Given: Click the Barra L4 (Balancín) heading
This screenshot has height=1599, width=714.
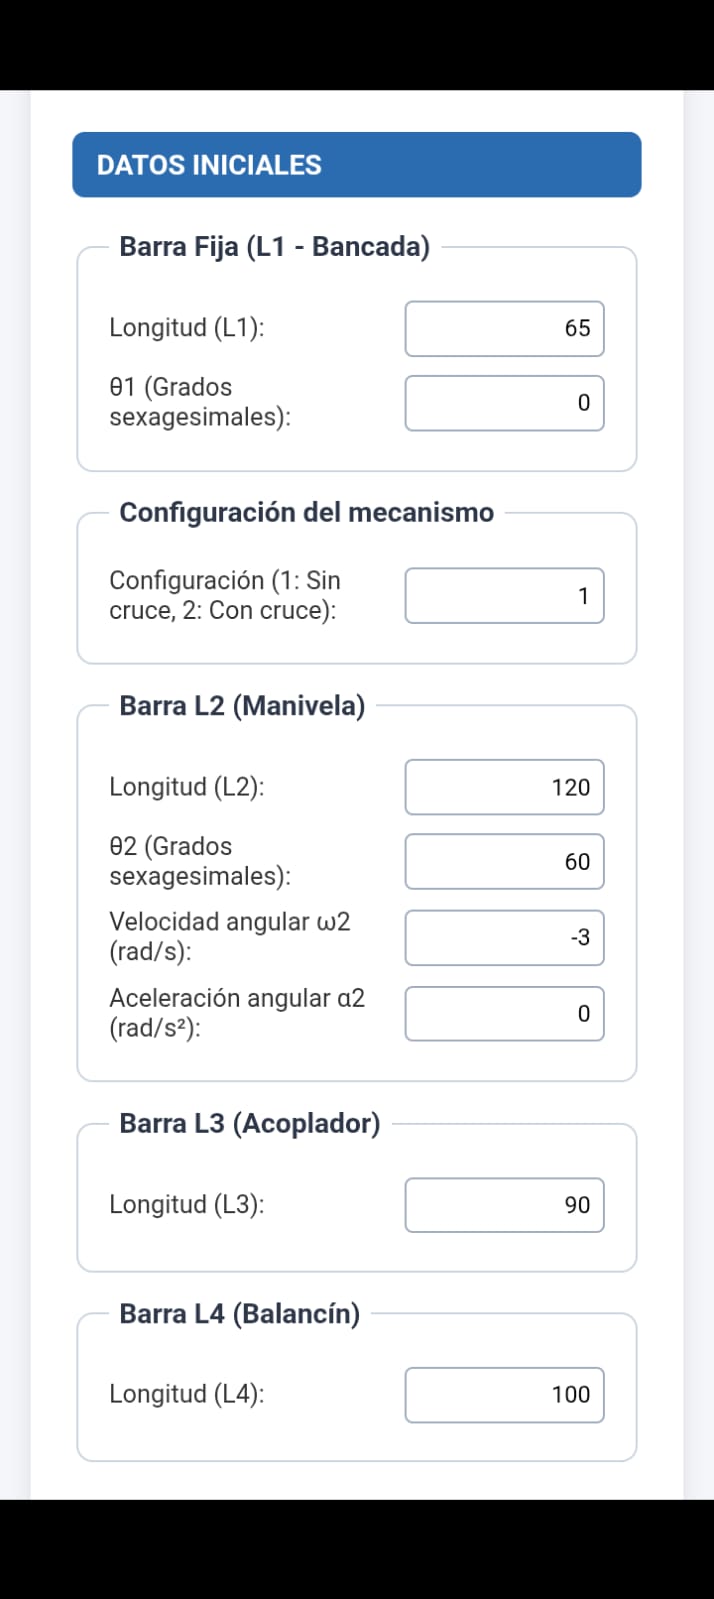Looking at the screenshot, I should [x=240, y=1314].
